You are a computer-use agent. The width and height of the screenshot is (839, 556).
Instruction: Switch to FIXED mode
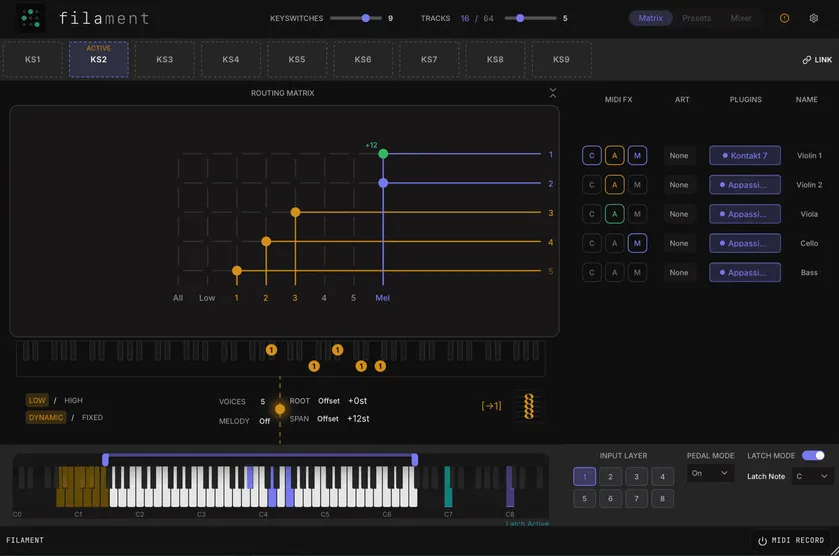pos(92,417)
